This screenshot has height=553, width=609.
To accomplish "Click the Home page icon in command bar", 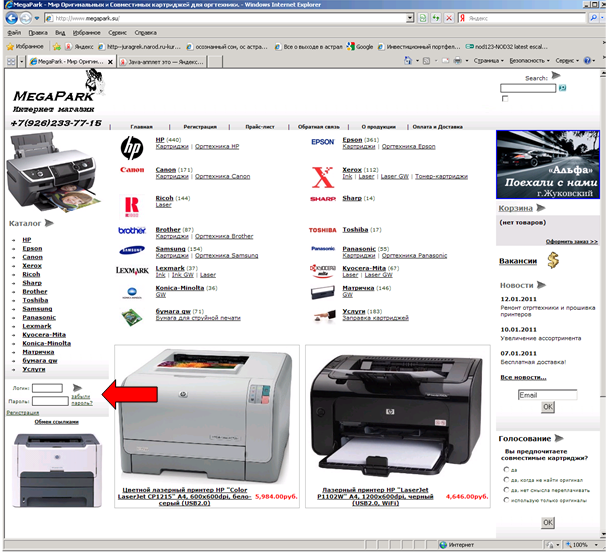I will pyautogui.click(x=408, y=61).
